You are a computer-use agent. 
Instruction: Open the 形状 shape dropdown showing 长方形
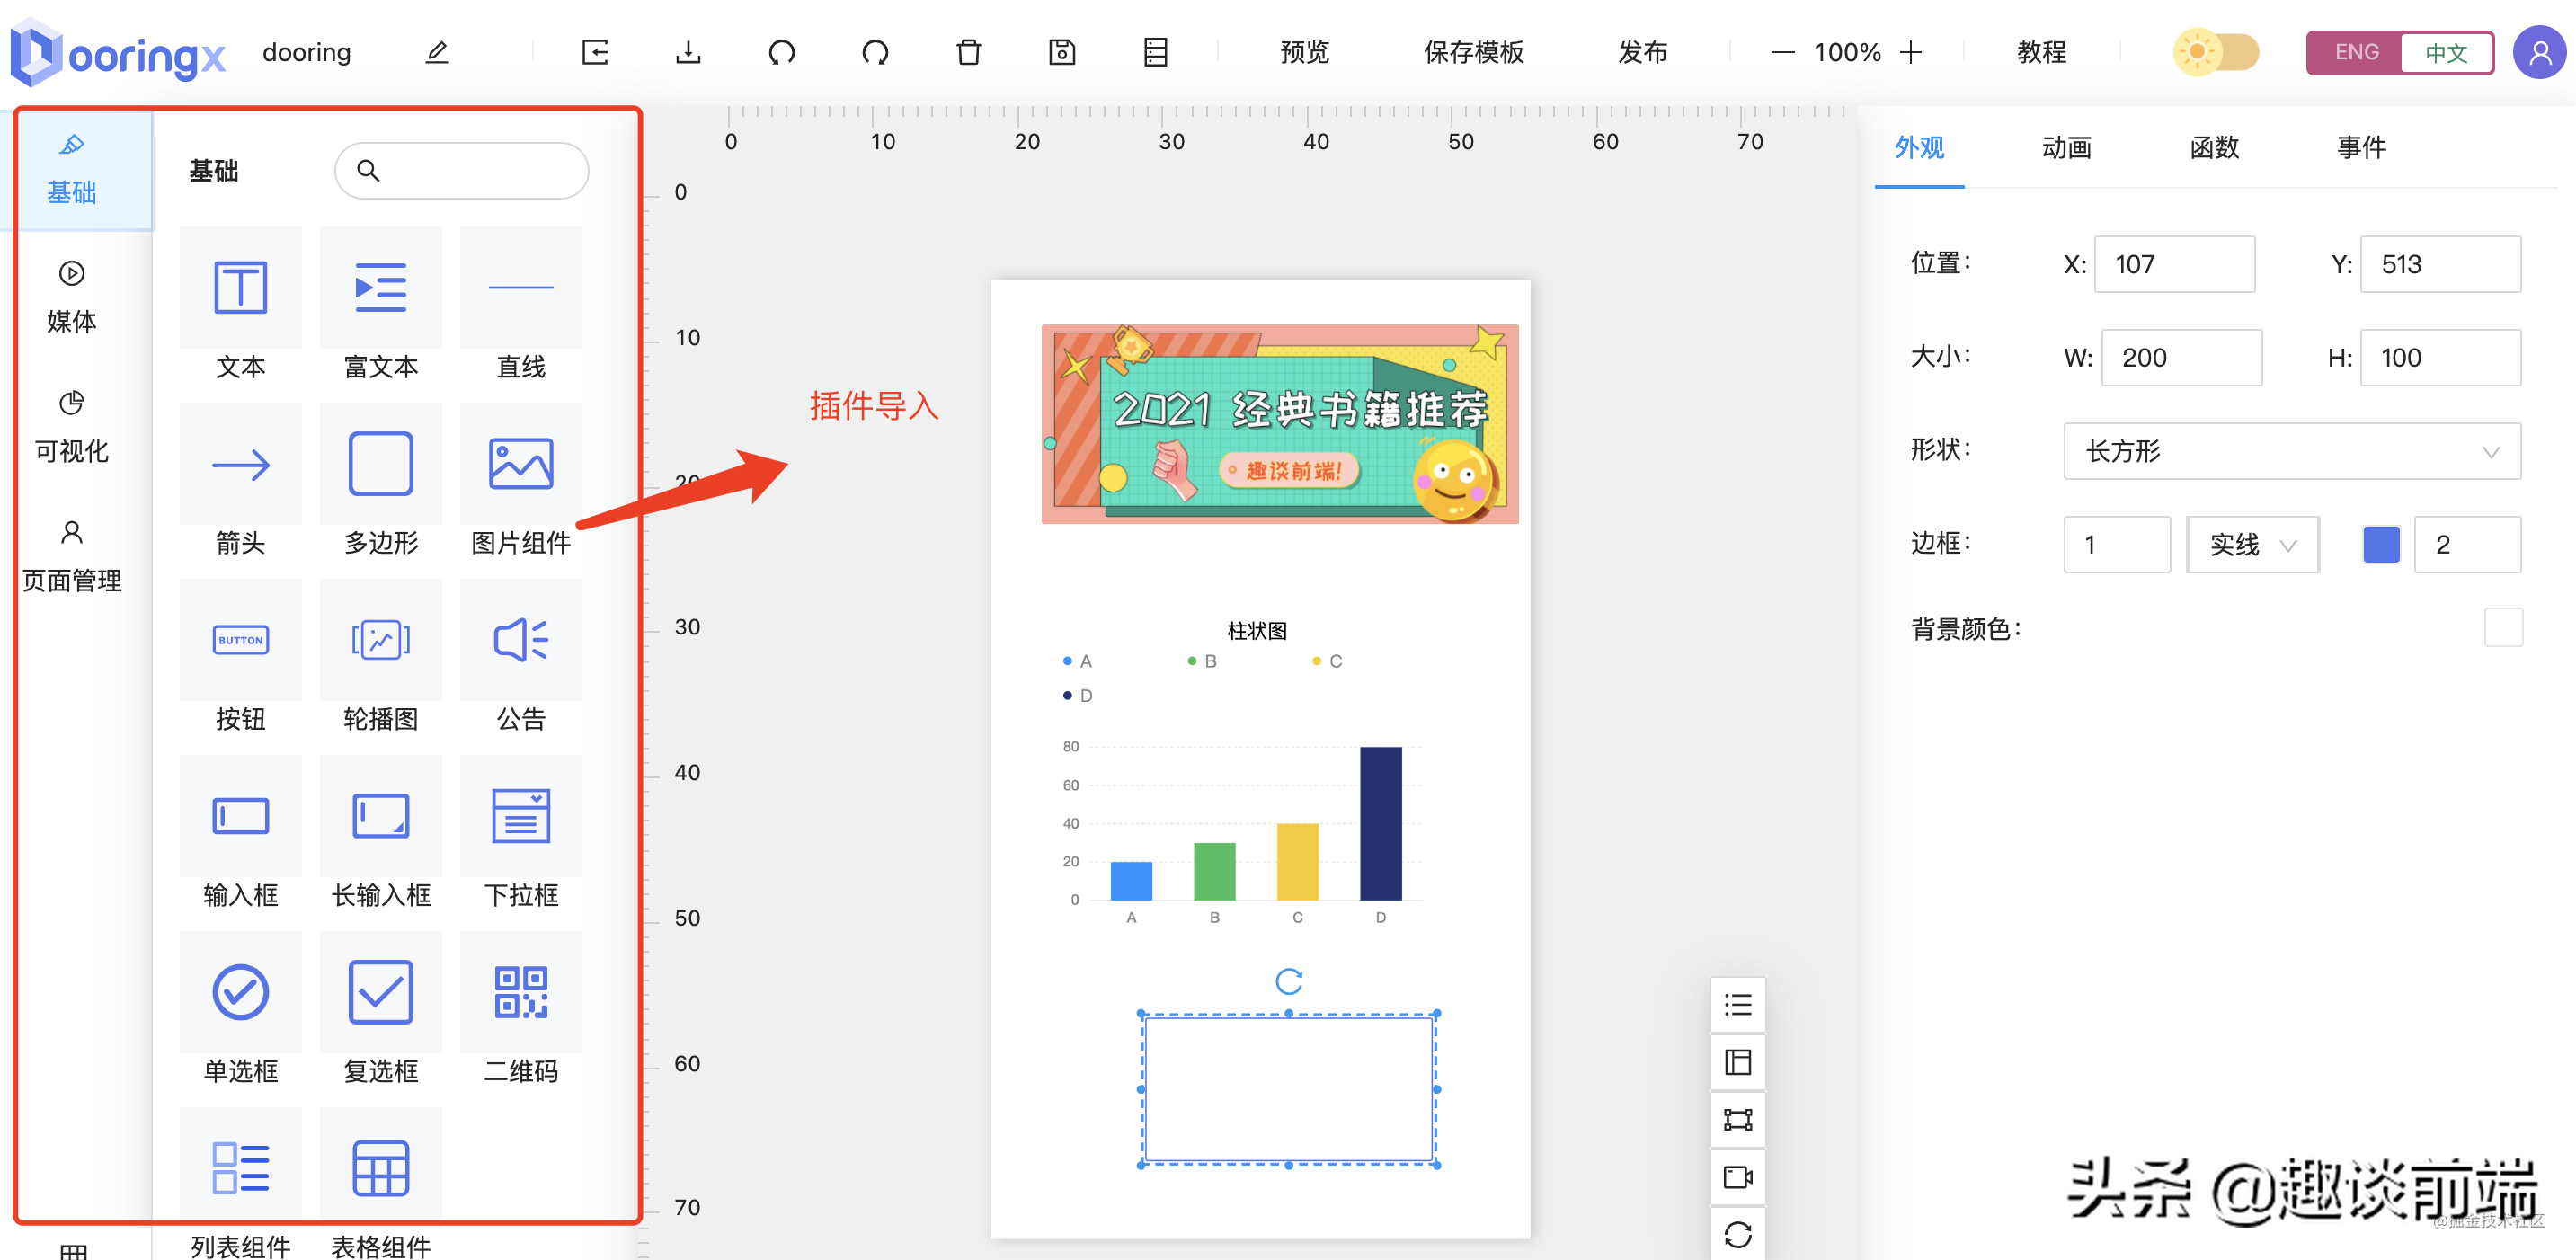pyautogui.click(x=2290, y=451)
